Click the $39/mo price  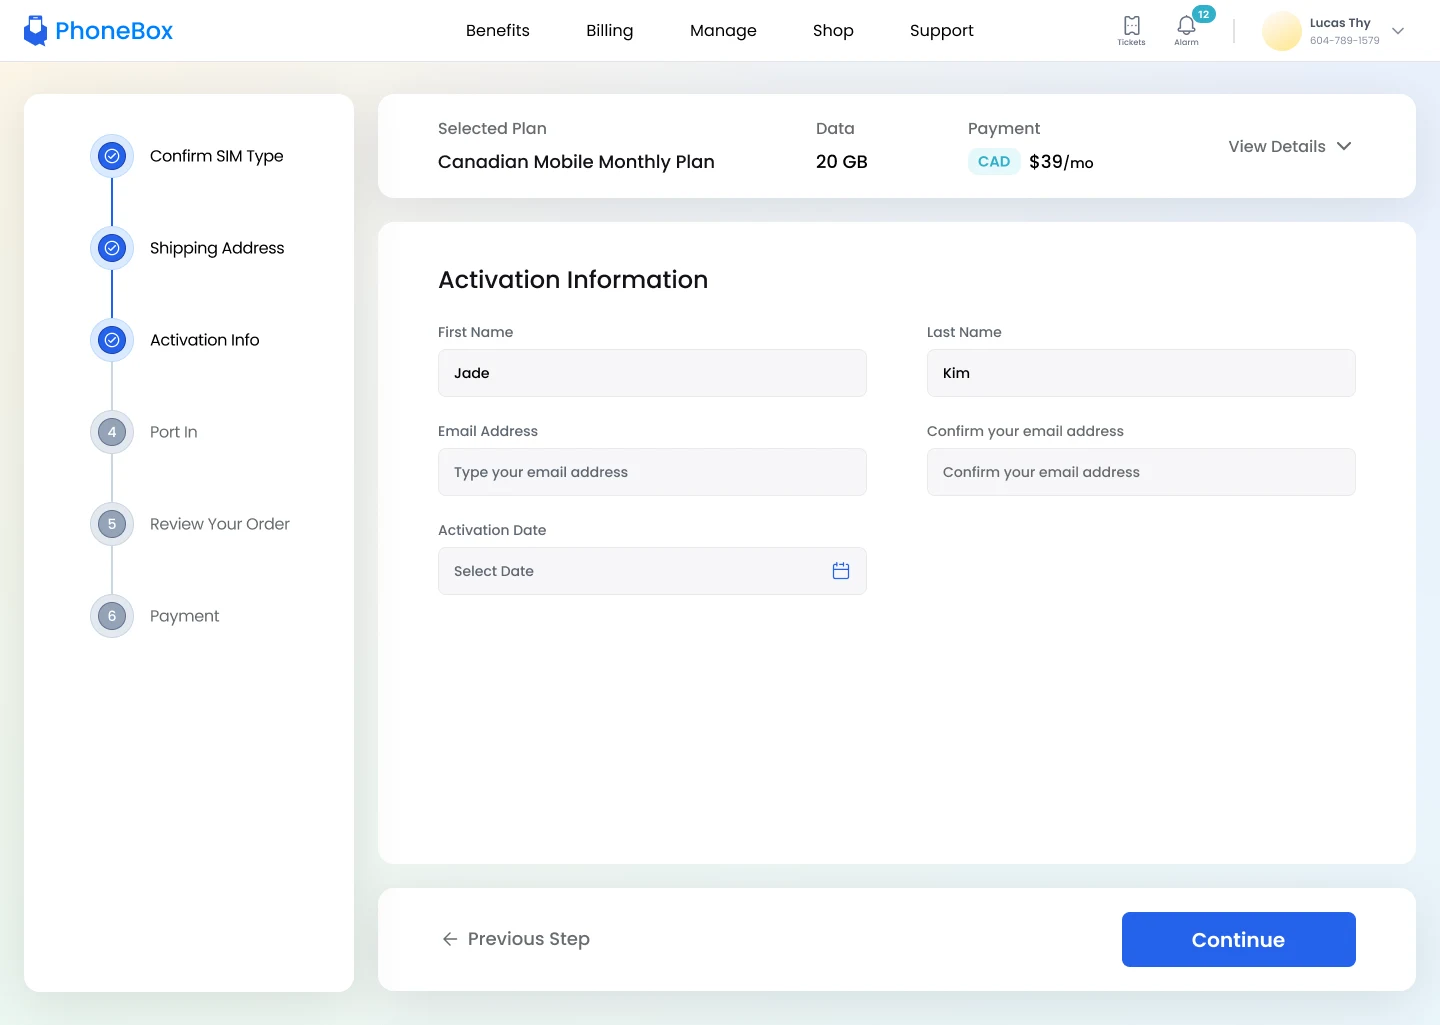click(x=1061, y=162)
